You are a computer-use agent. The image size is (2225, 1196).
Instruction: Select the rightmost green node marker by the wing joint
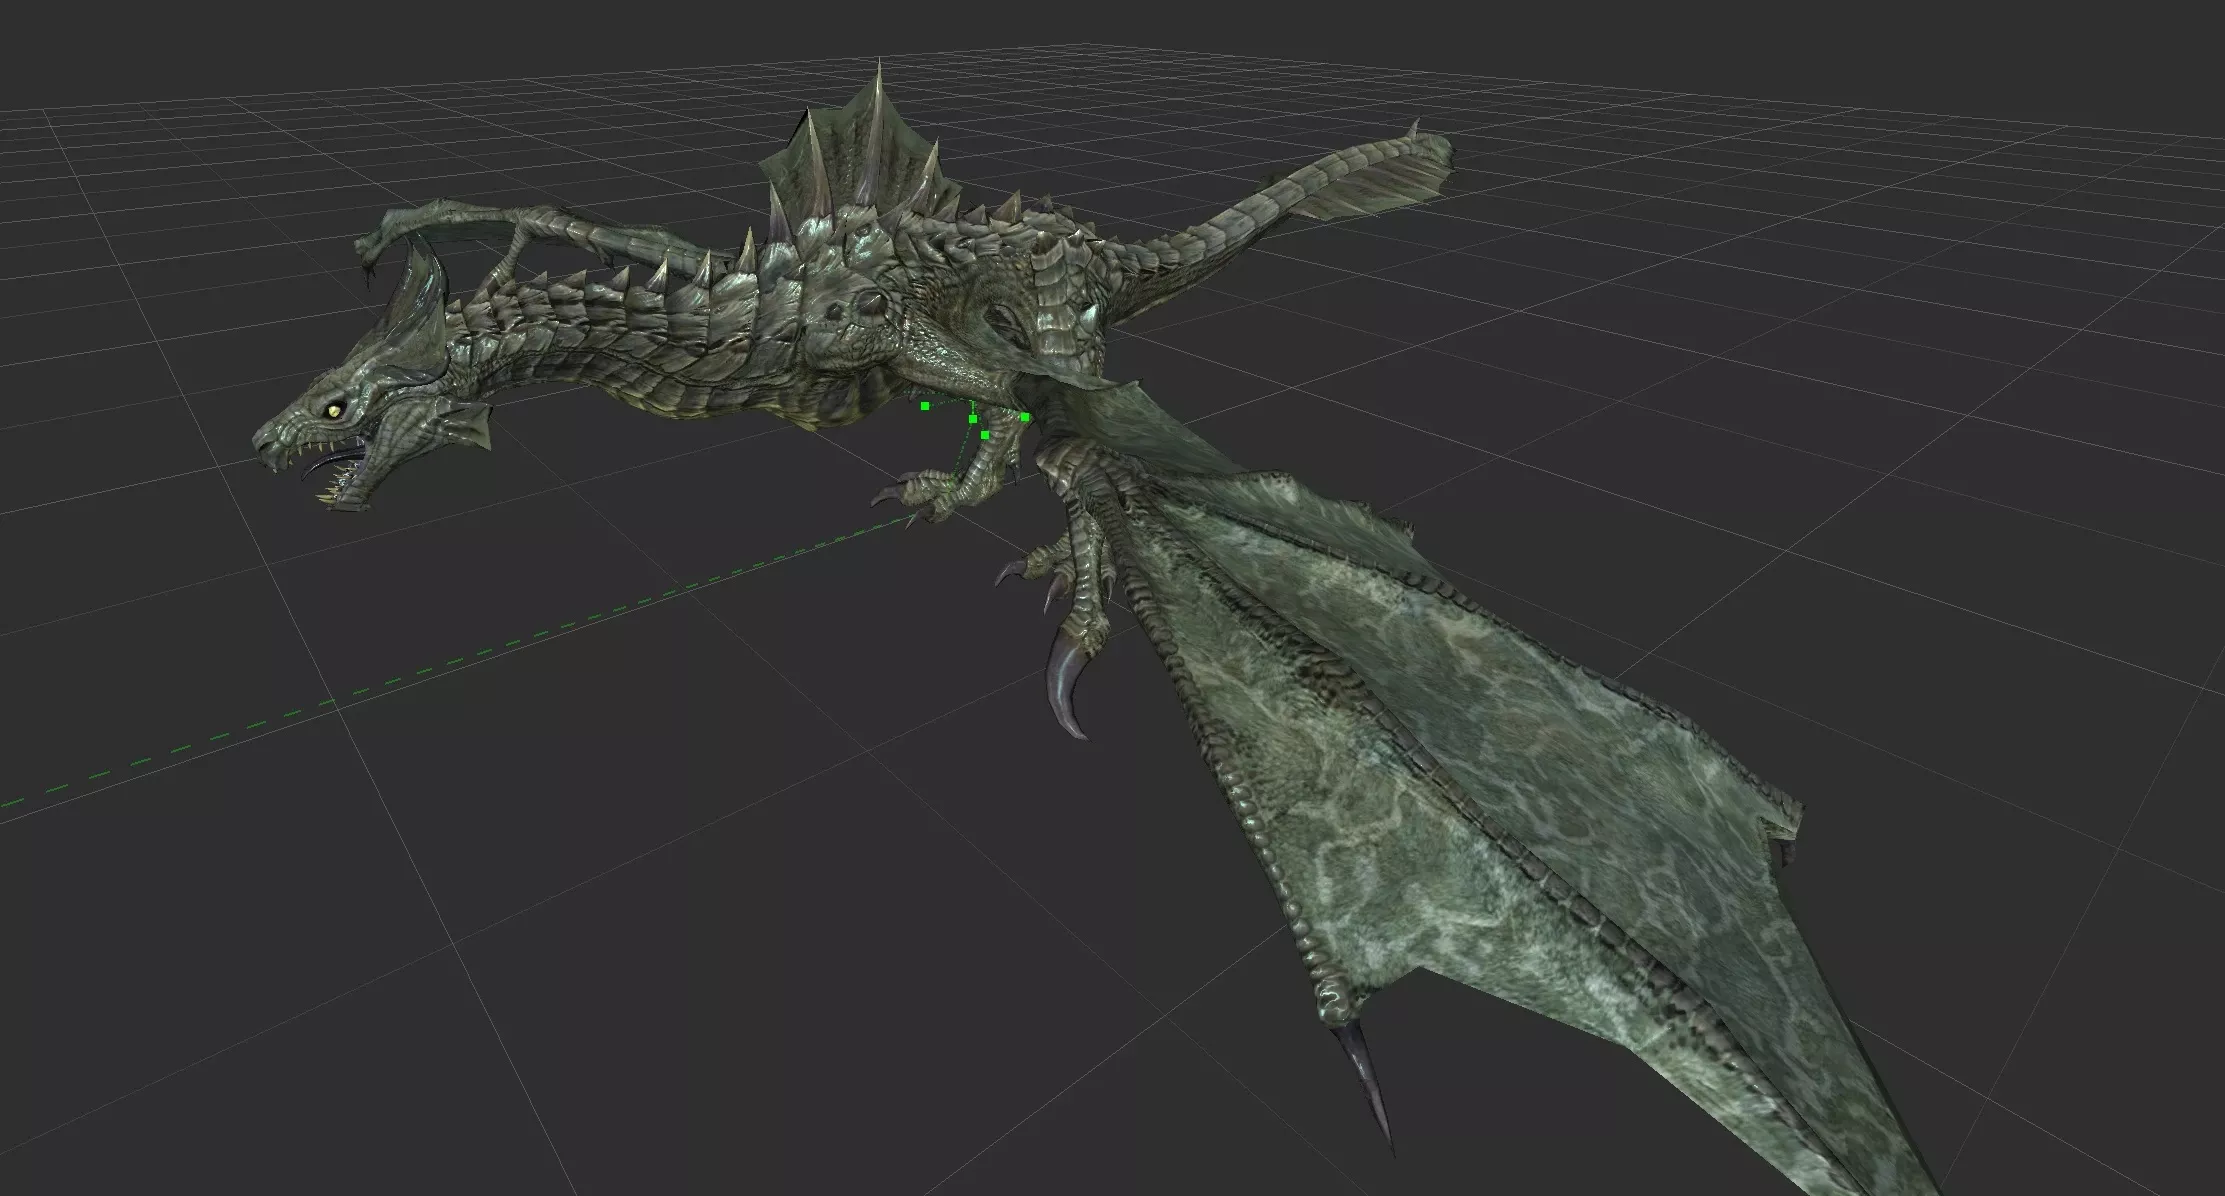coord(1025,417)
